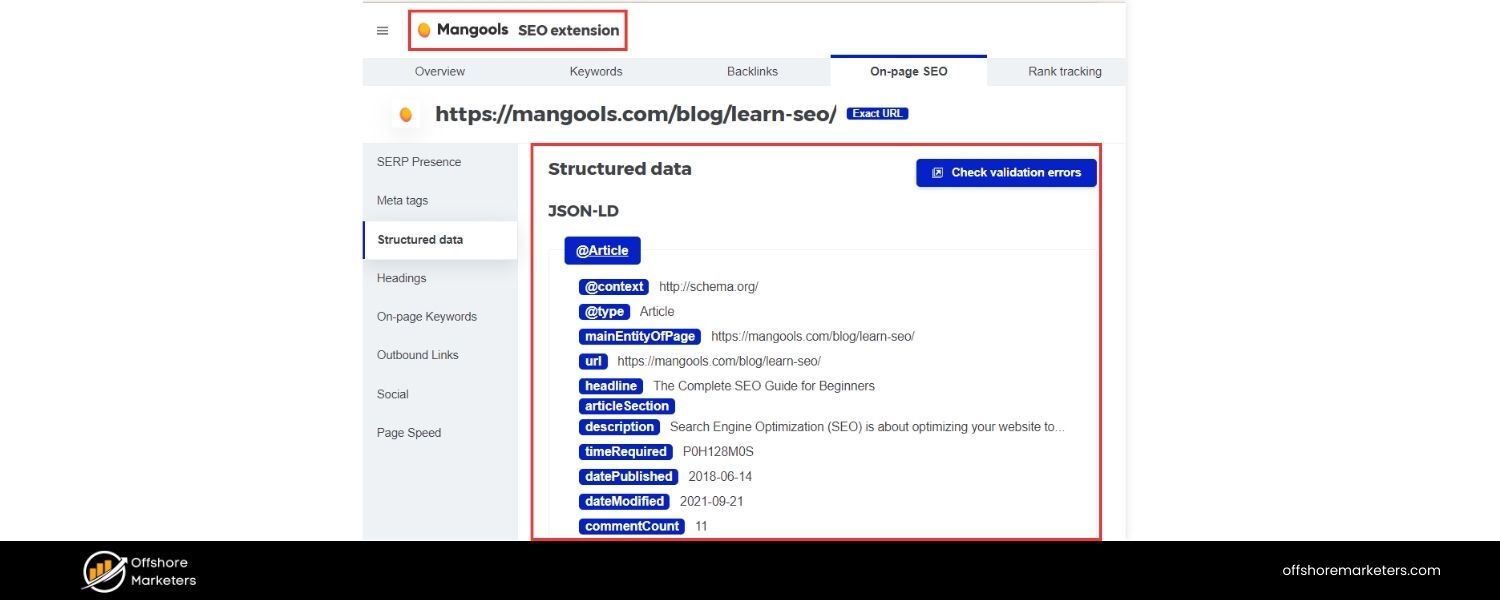The height and width of the screenshot is (600, 1500).
Task: Click the @type property tag
Action: (604, 312)
